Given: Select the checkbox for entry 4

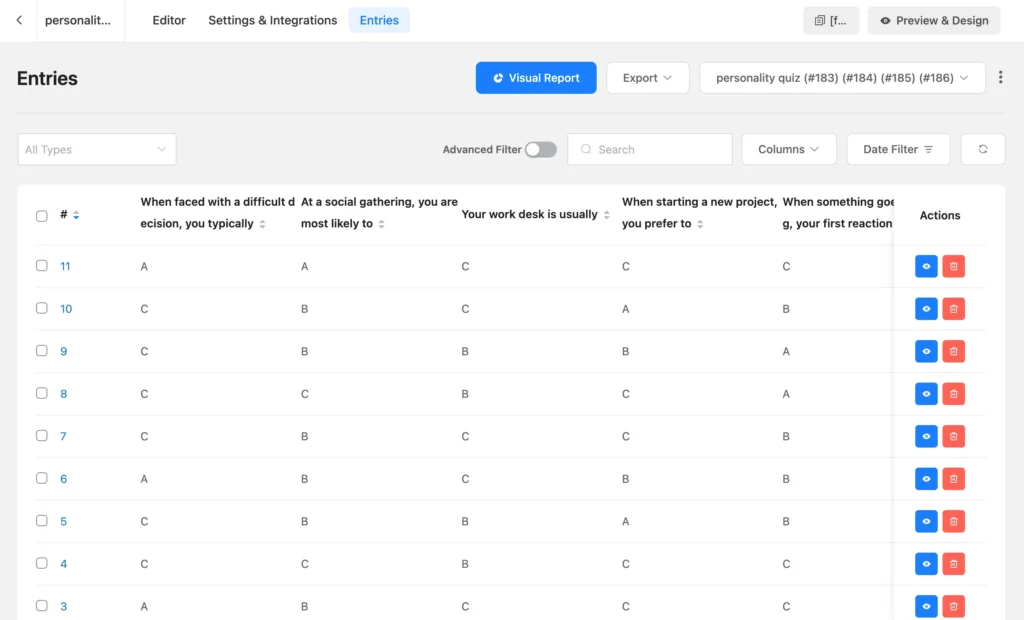Looking at the screenshot, I should (42, 563).
